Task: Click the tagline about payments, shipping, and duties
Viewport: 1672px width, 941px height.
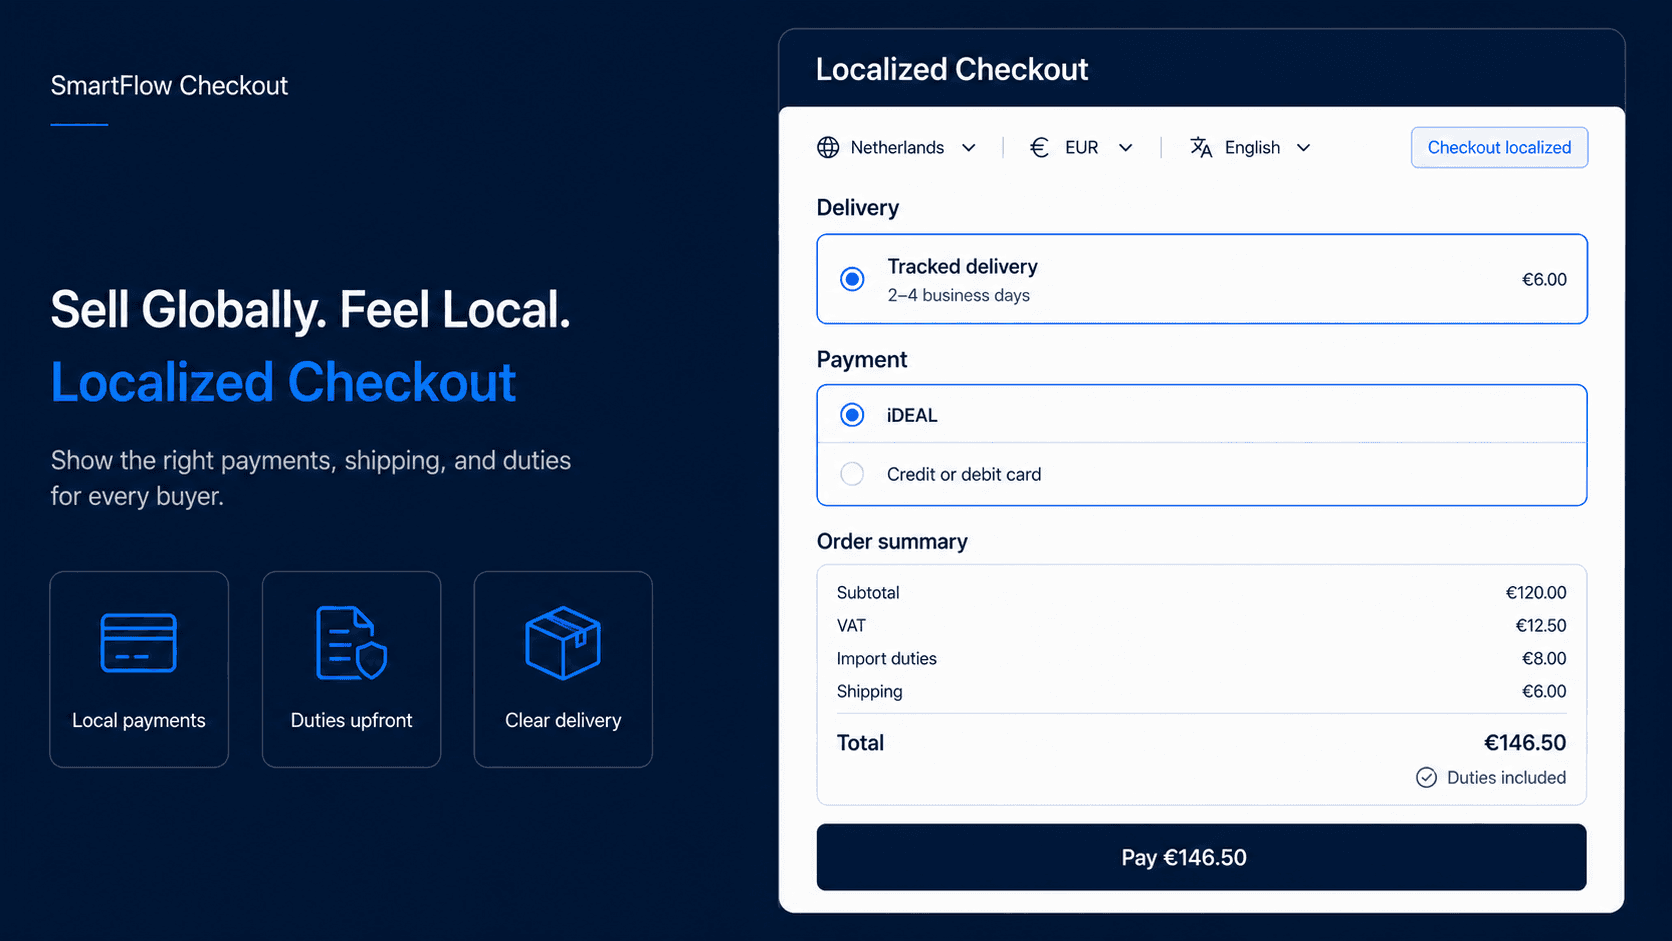Action: click(x=311, y=478)
